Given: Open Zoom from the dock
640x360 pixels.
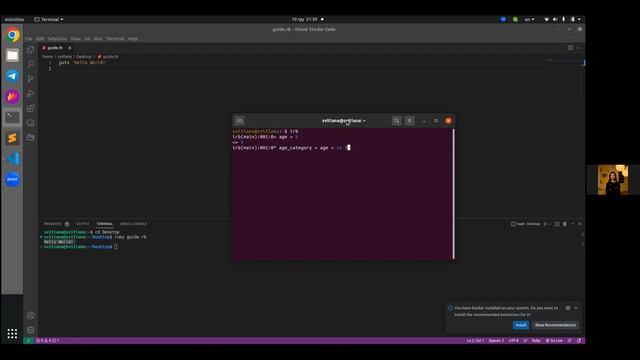Looking at the screenshot, I should [12, 179].
